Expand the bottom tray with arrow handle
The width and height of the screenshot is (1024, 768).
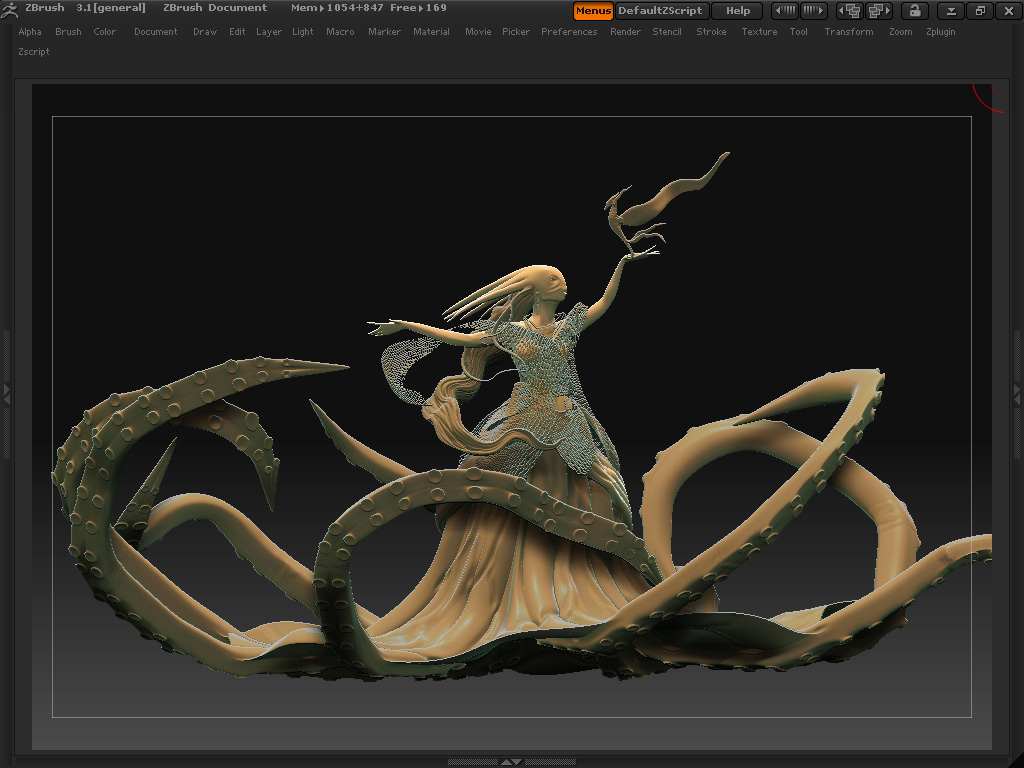511,762
